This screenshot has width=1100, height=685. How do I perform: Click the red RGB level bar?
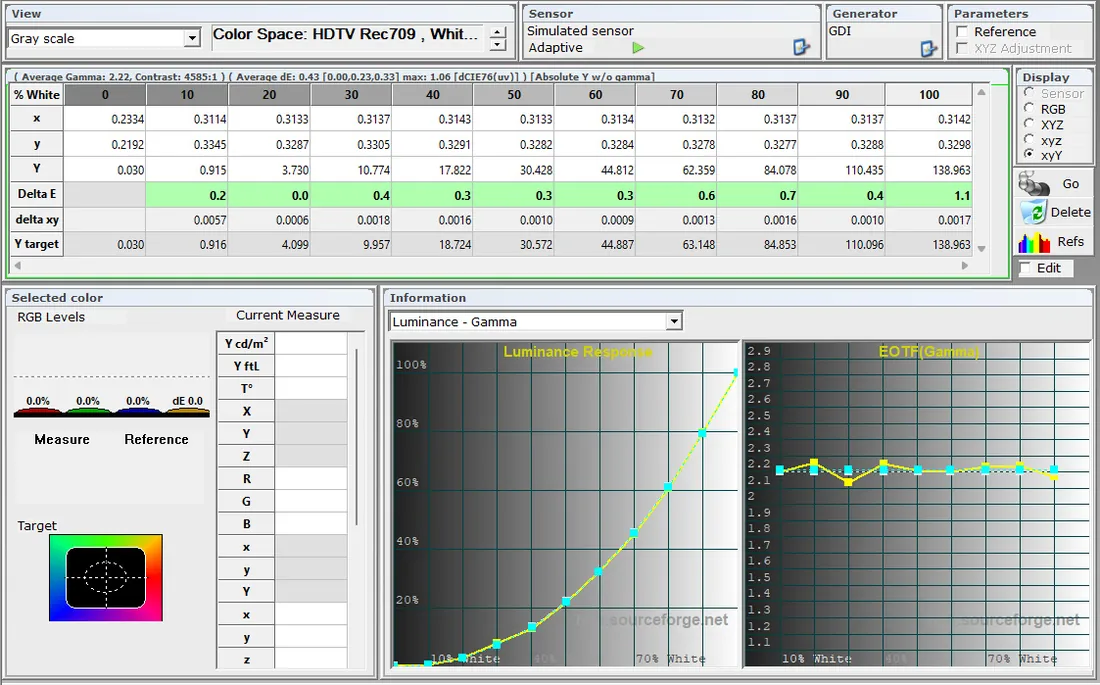coord(38,413)
